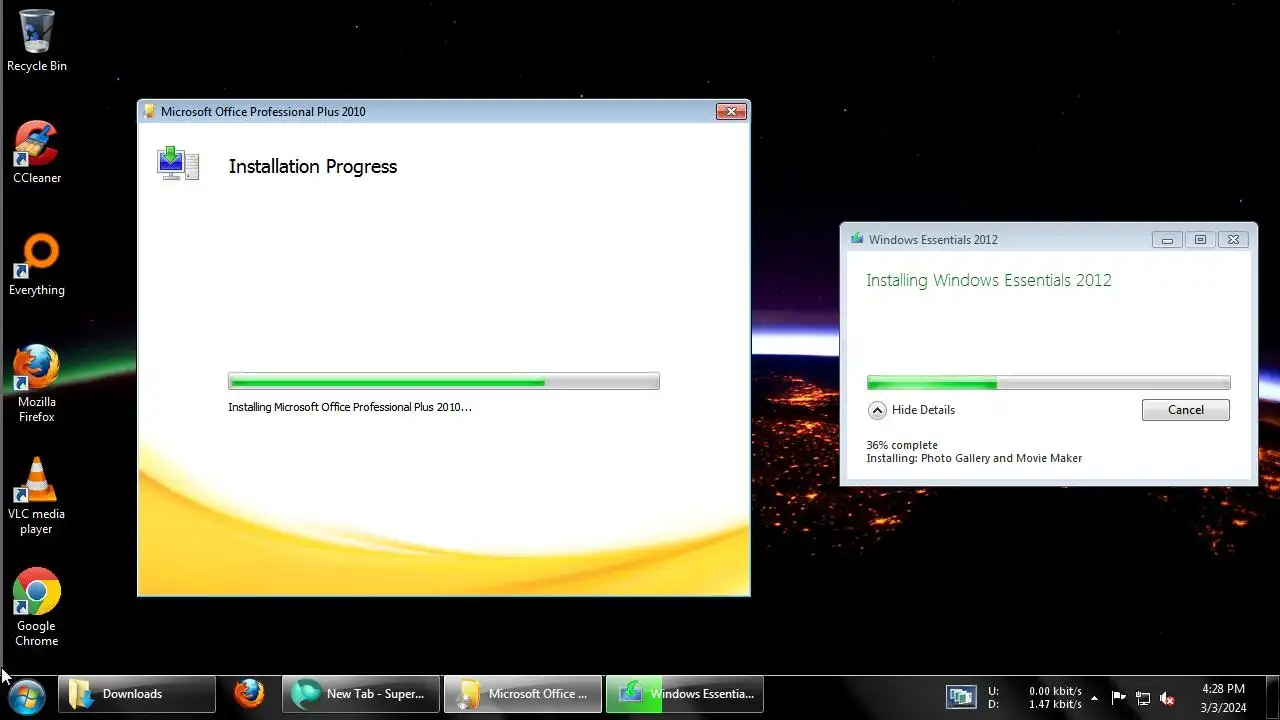Viewport: 1280px width, 720px height.
Task: Open the network connection tray icon
Action: [x=1142, y=698]
